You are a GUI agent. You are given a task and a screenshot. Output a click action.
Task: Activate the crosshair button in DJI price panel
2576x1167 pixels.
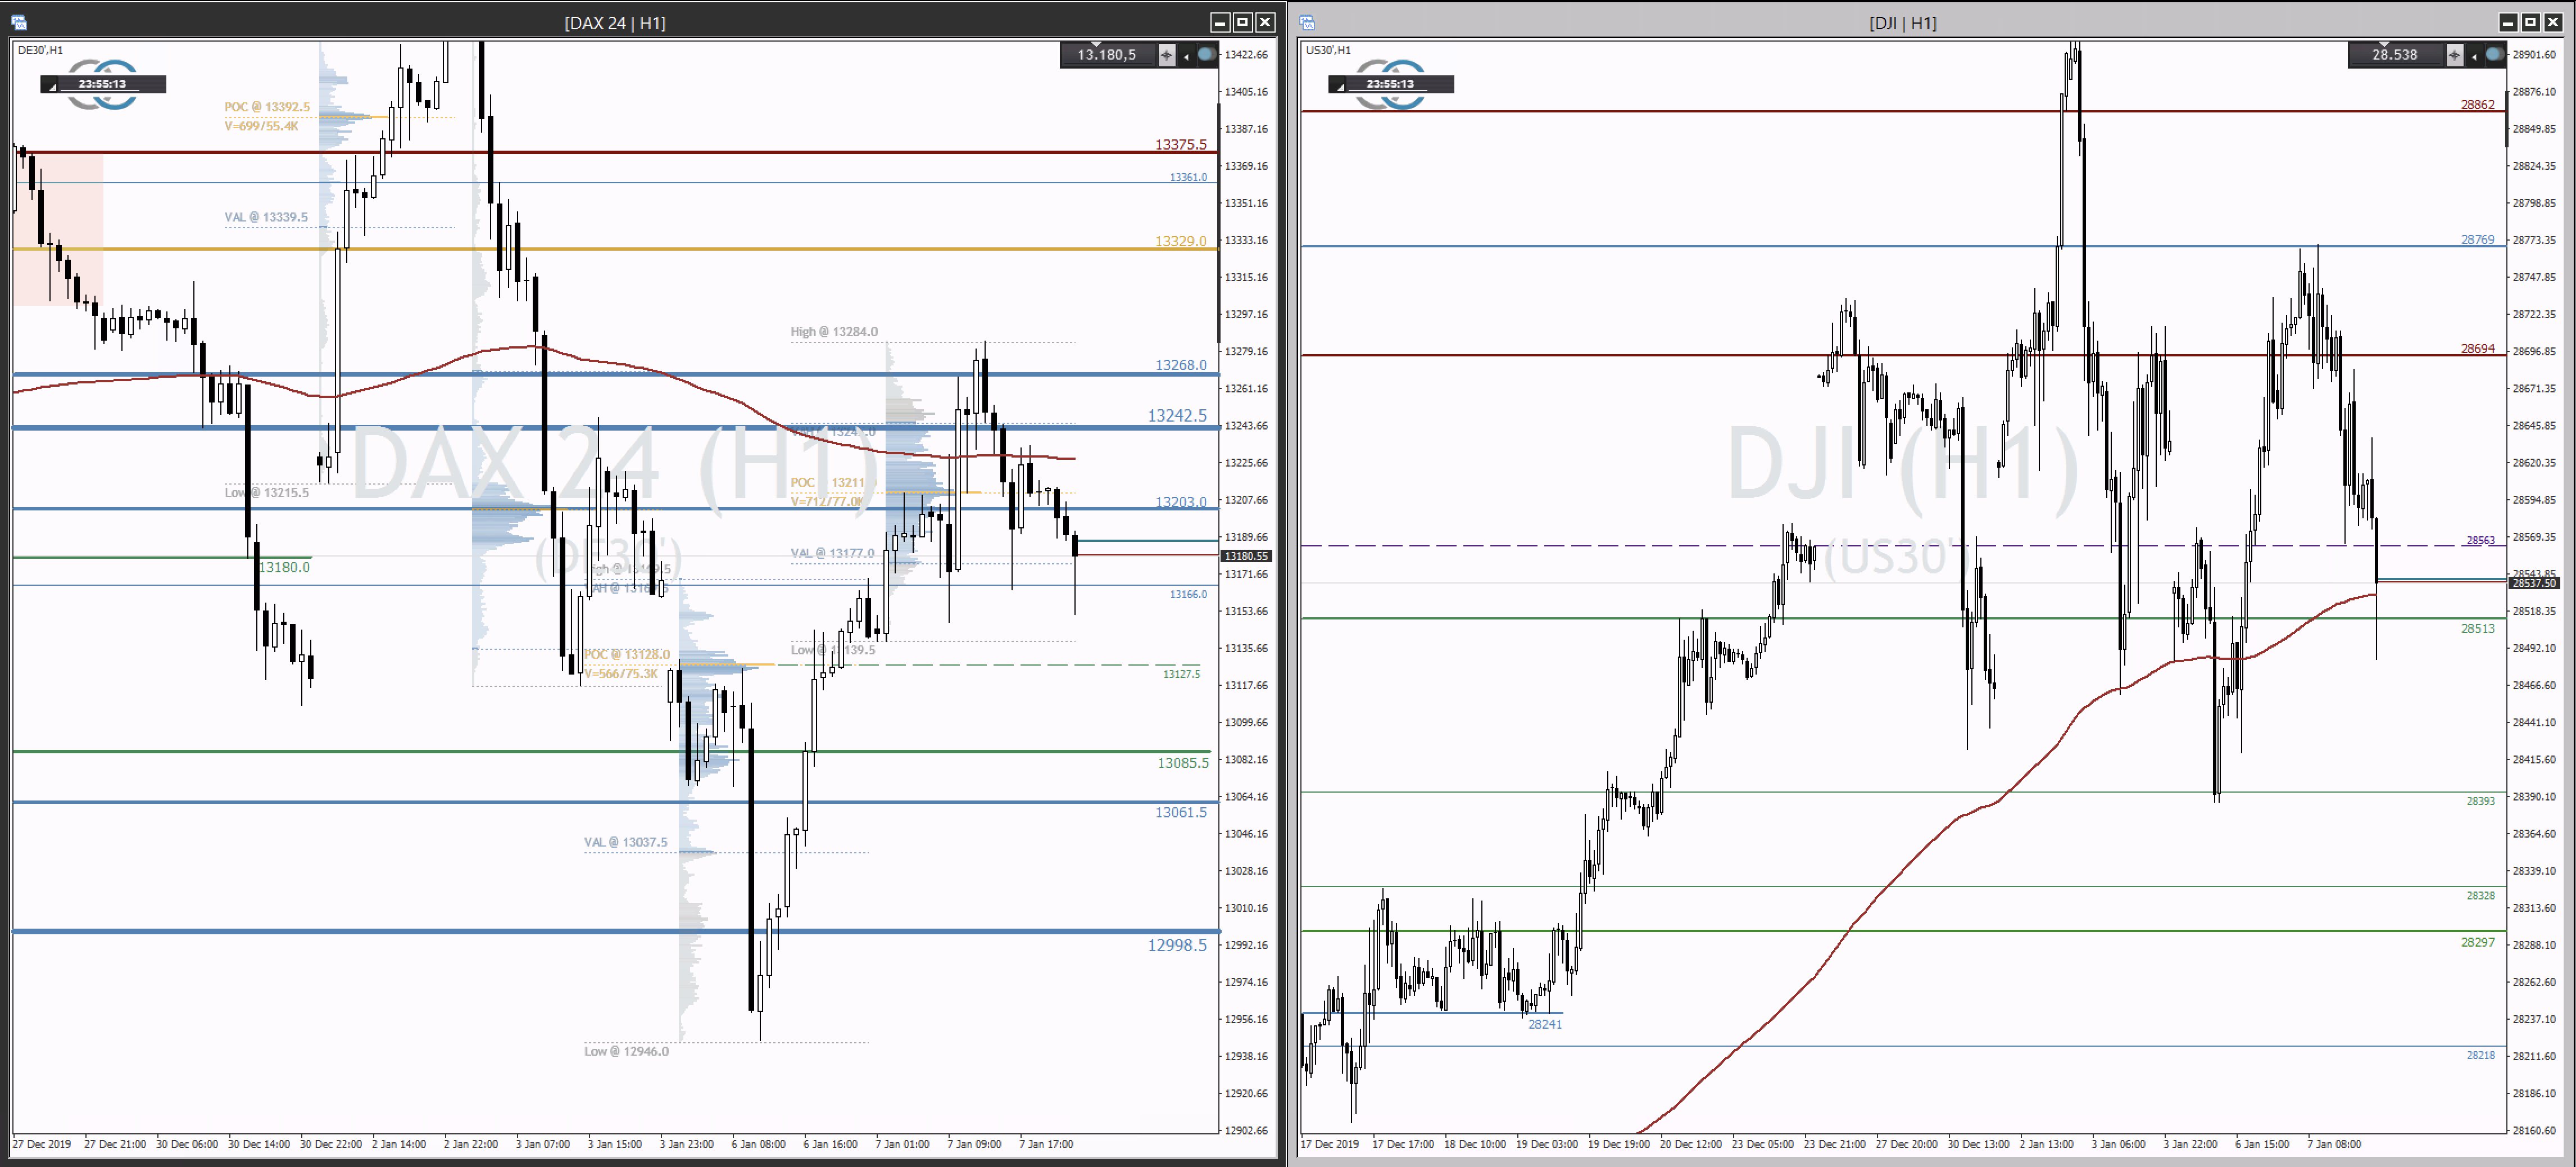coord(2454,55)
